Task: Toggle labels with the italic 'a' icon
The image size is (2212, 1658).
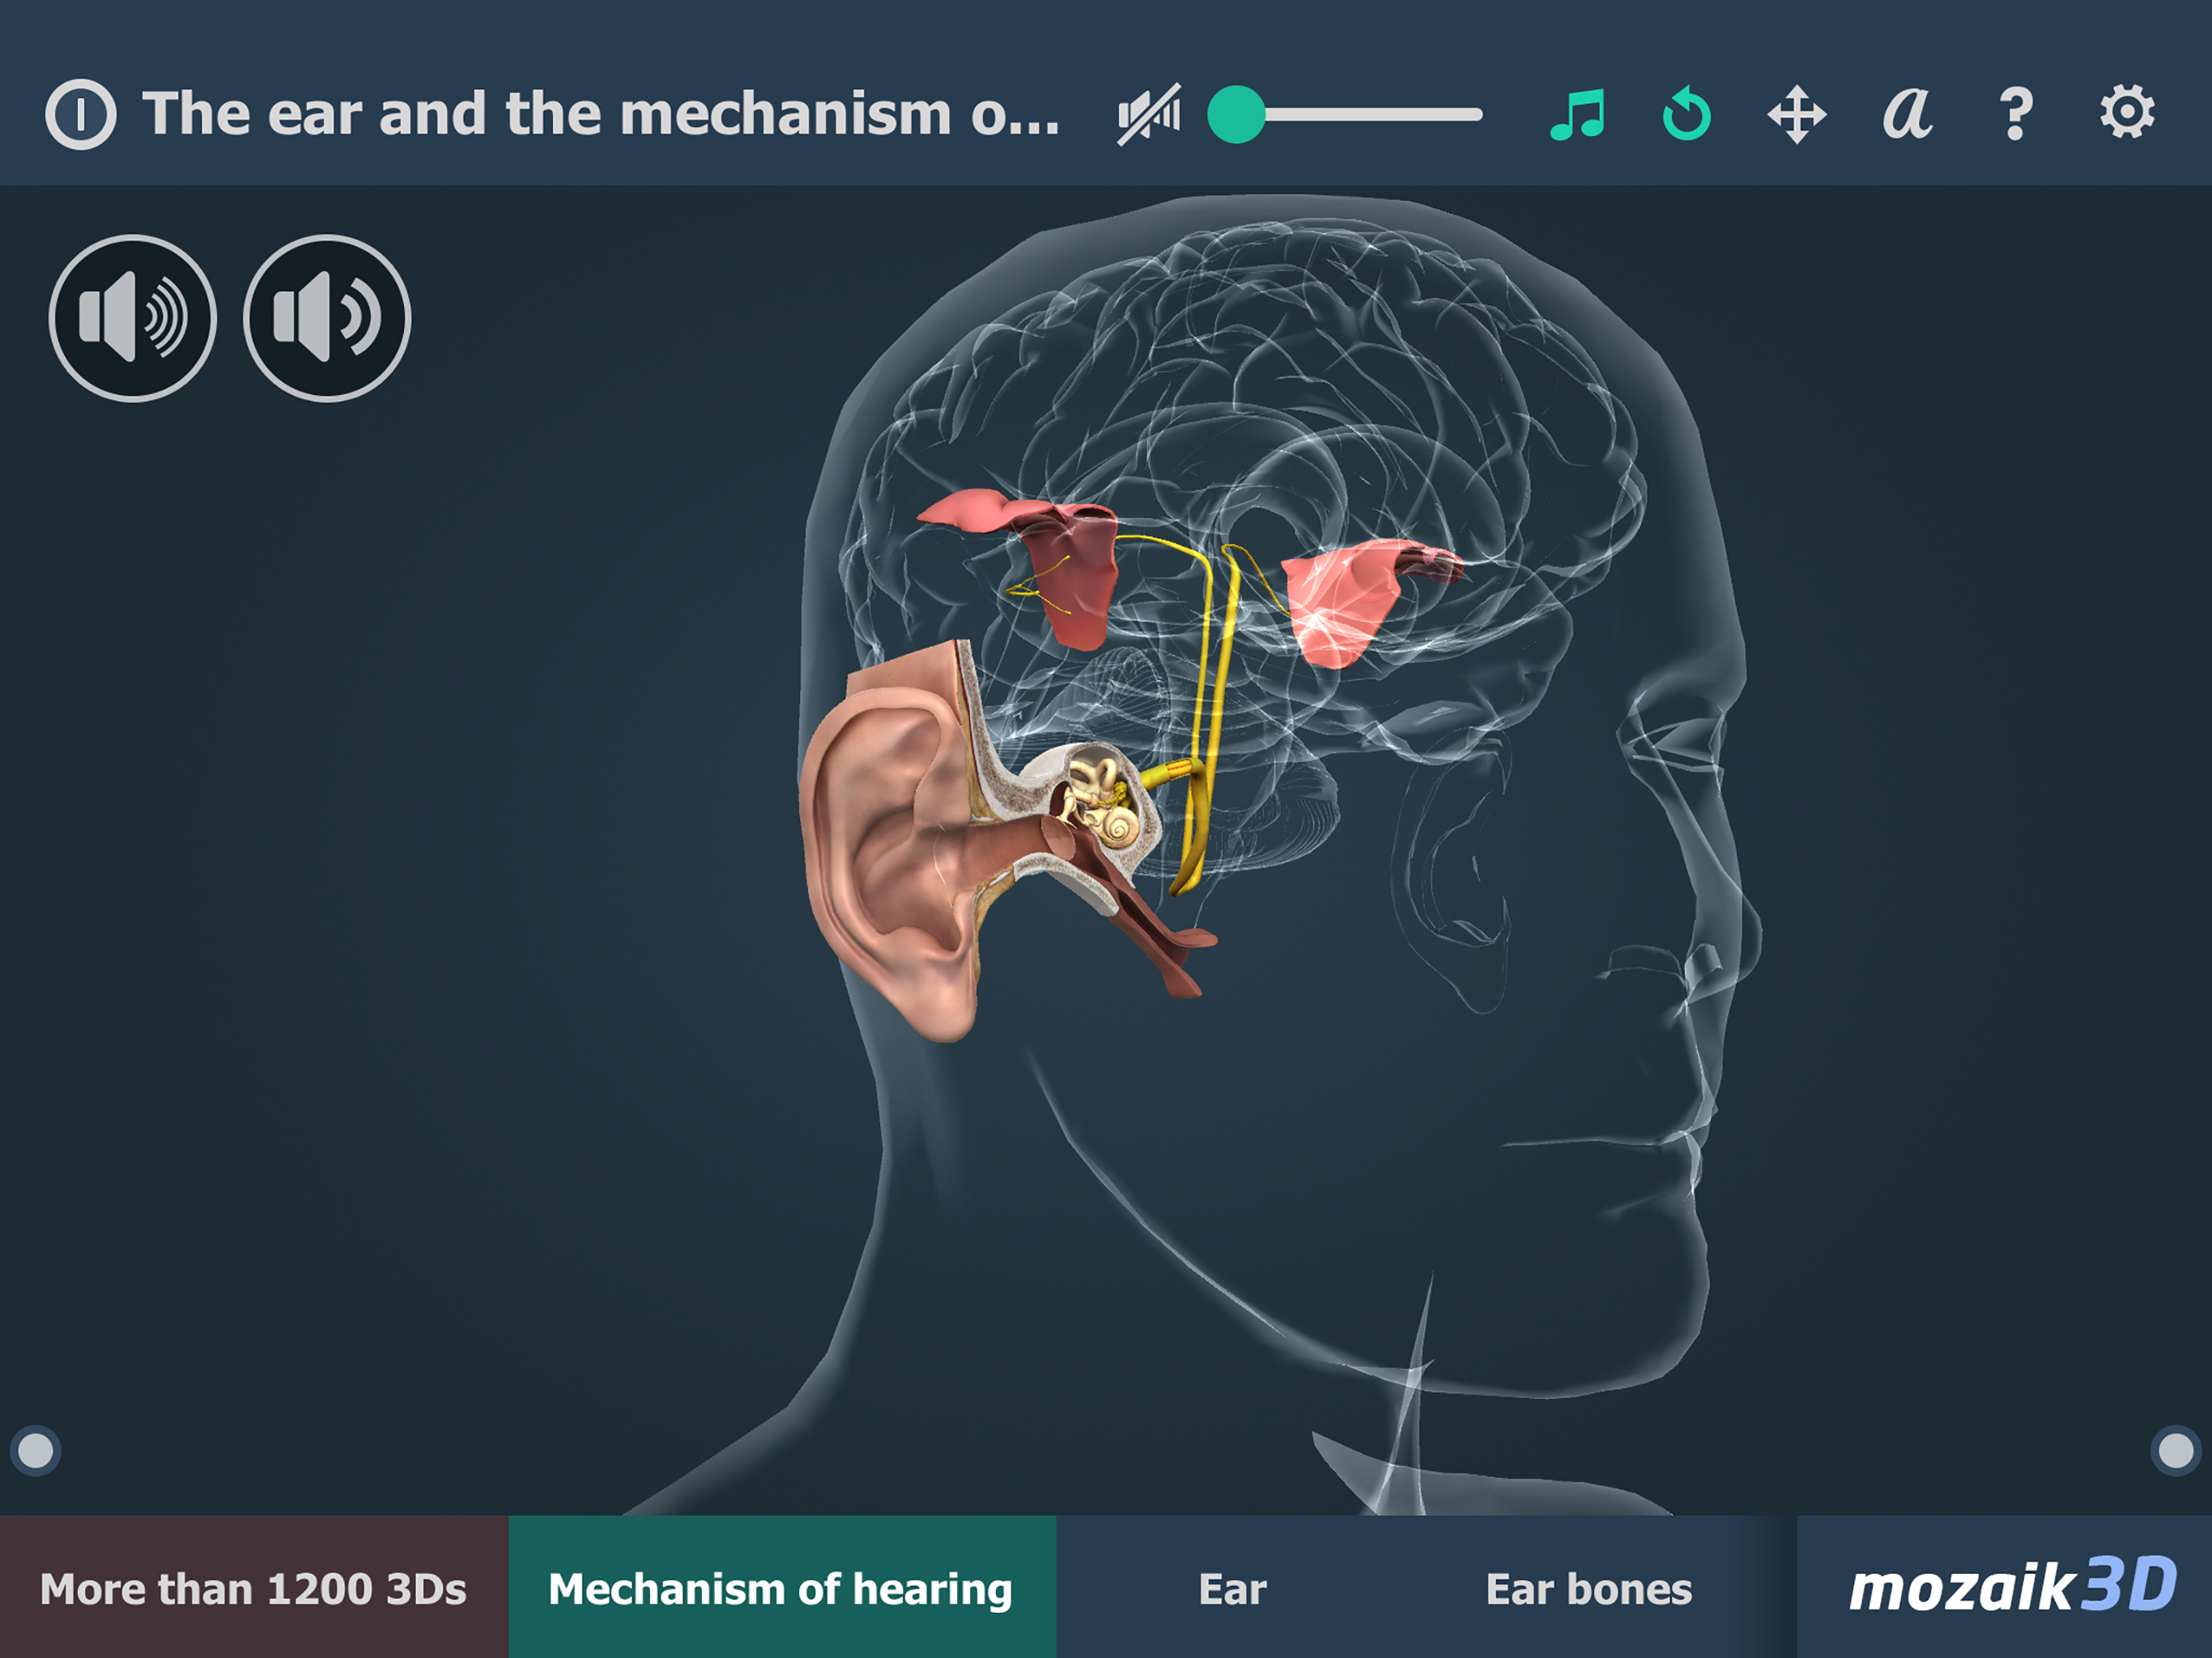Action: [x=1907, y=113]
